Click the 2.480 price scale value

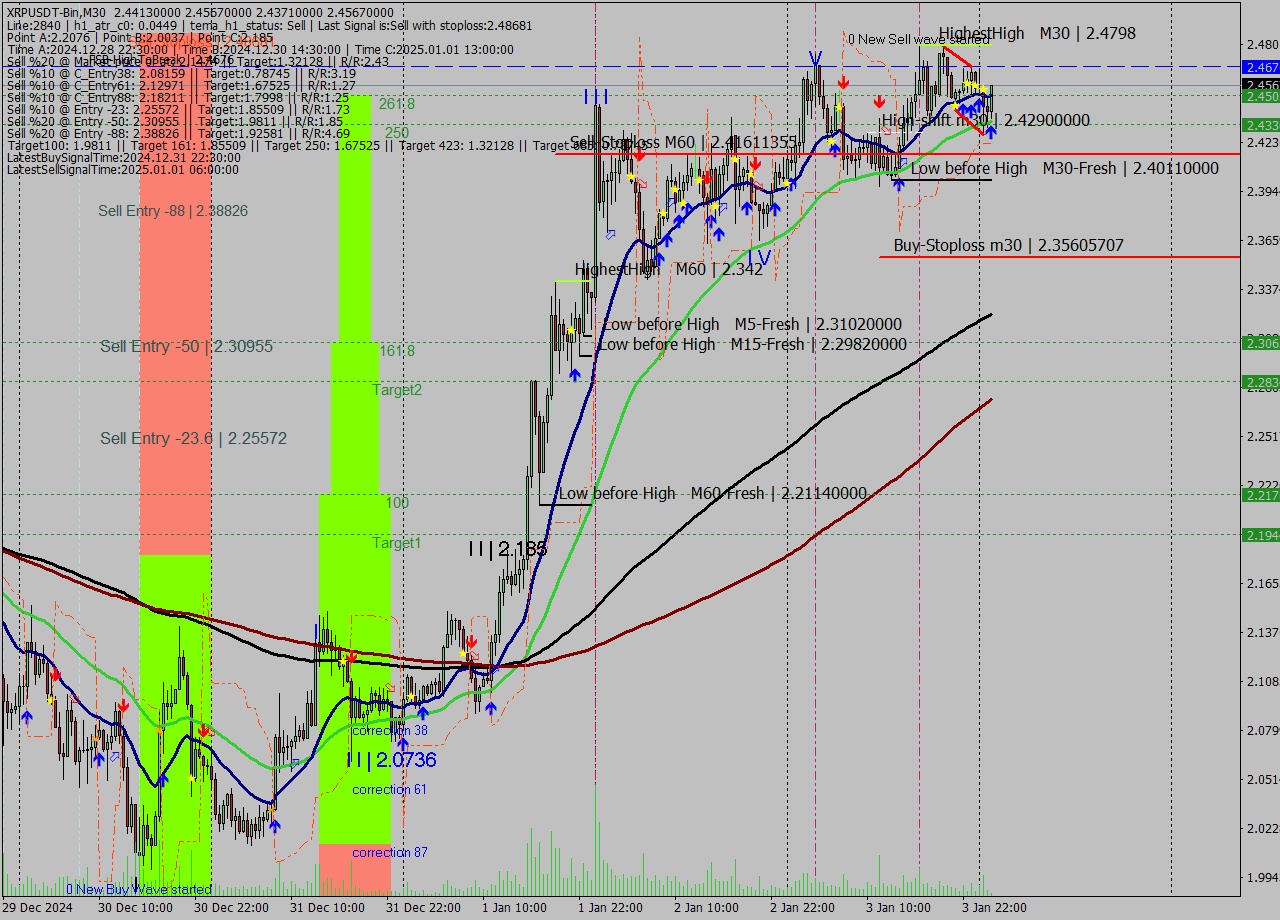1262,45
